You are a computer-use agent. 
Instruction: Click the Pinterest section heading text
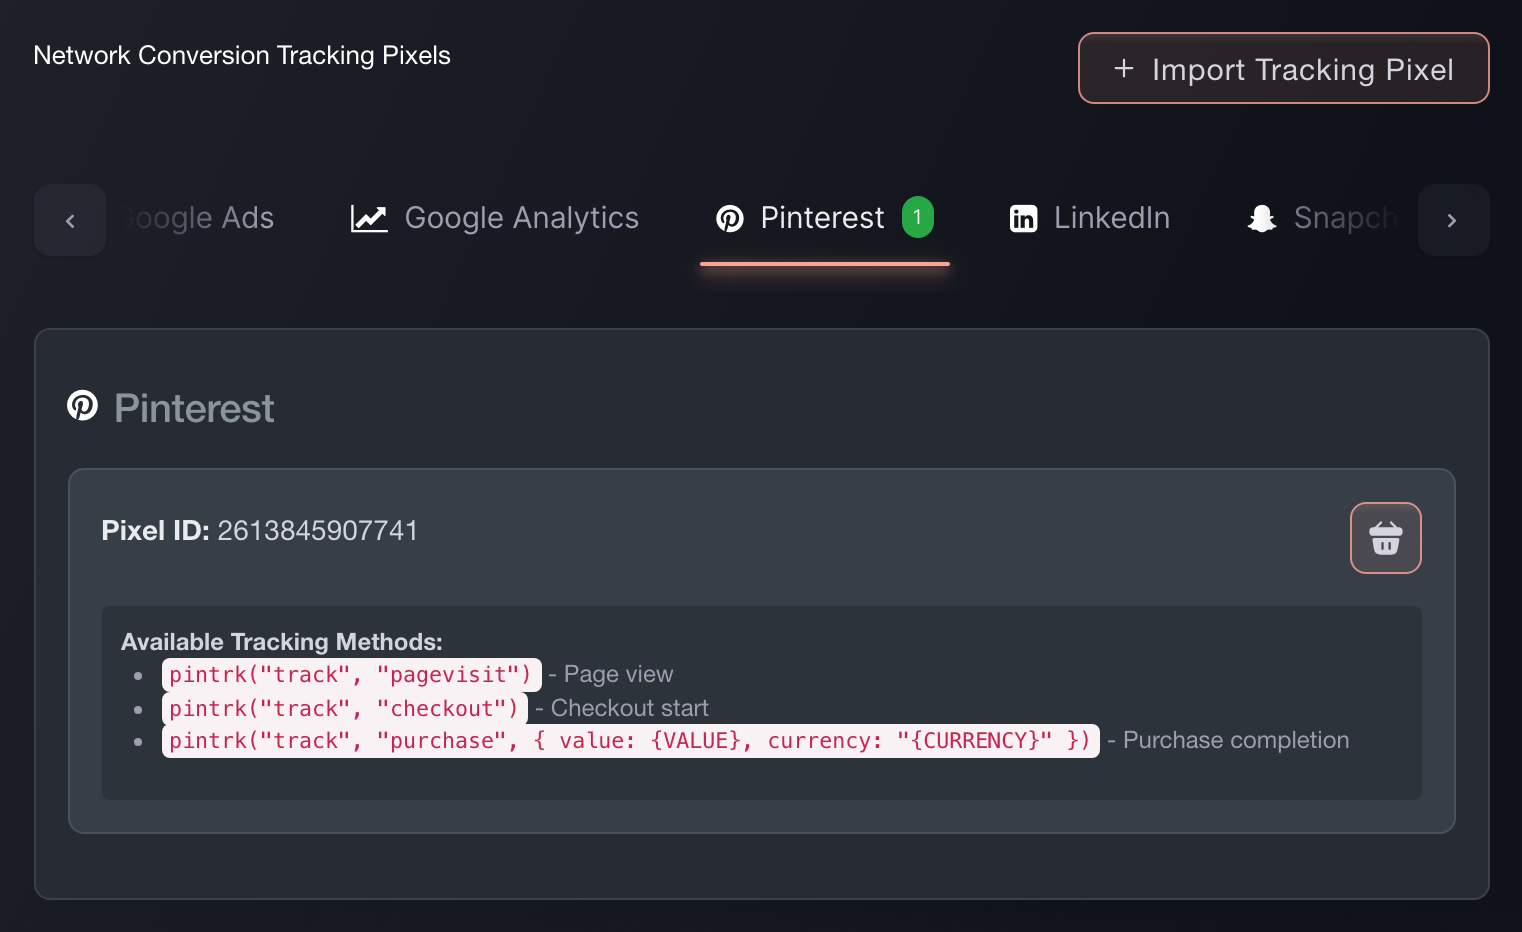(194, 408)
